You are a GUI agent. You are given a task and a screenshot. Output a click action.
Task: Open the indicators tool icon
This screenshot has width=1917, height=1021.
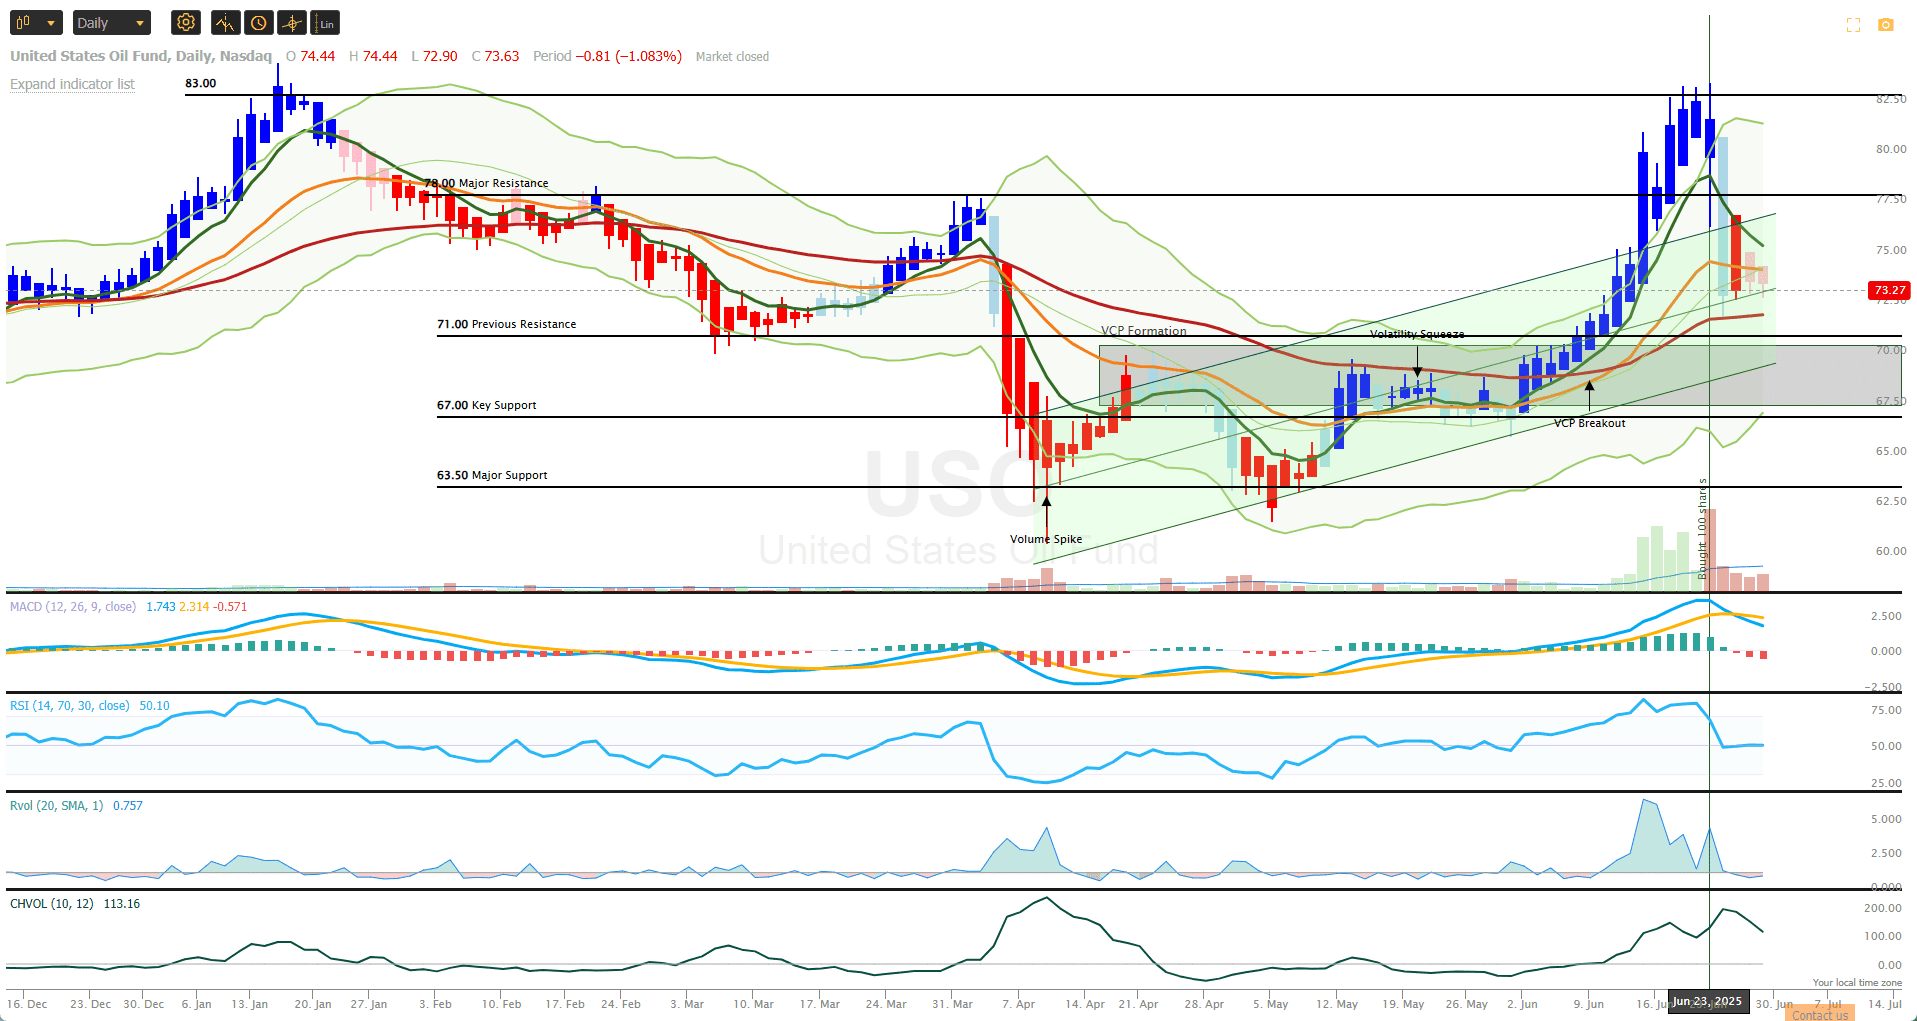(225, 23)
